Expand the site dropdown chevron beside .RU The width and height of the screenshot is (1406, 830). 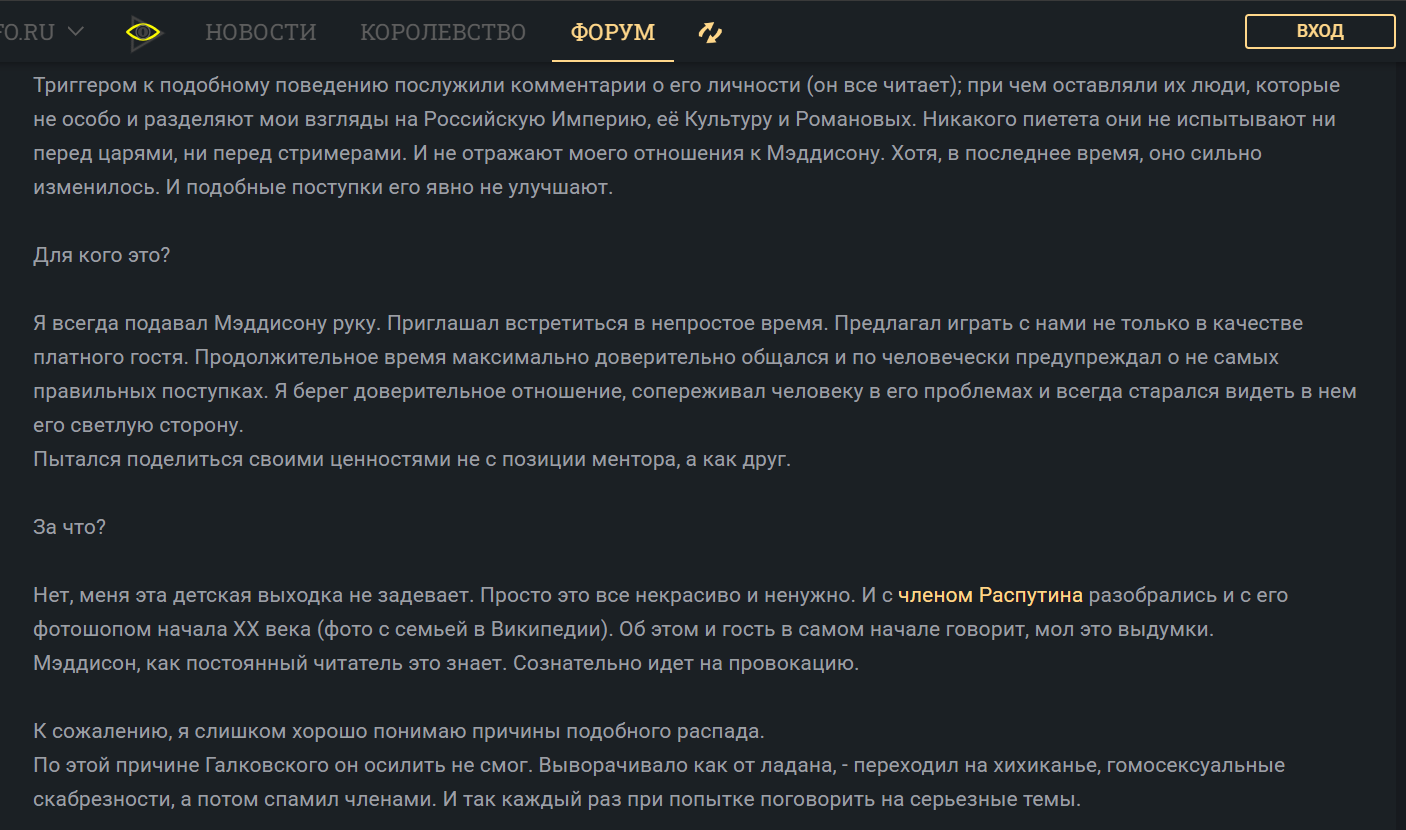75,31
